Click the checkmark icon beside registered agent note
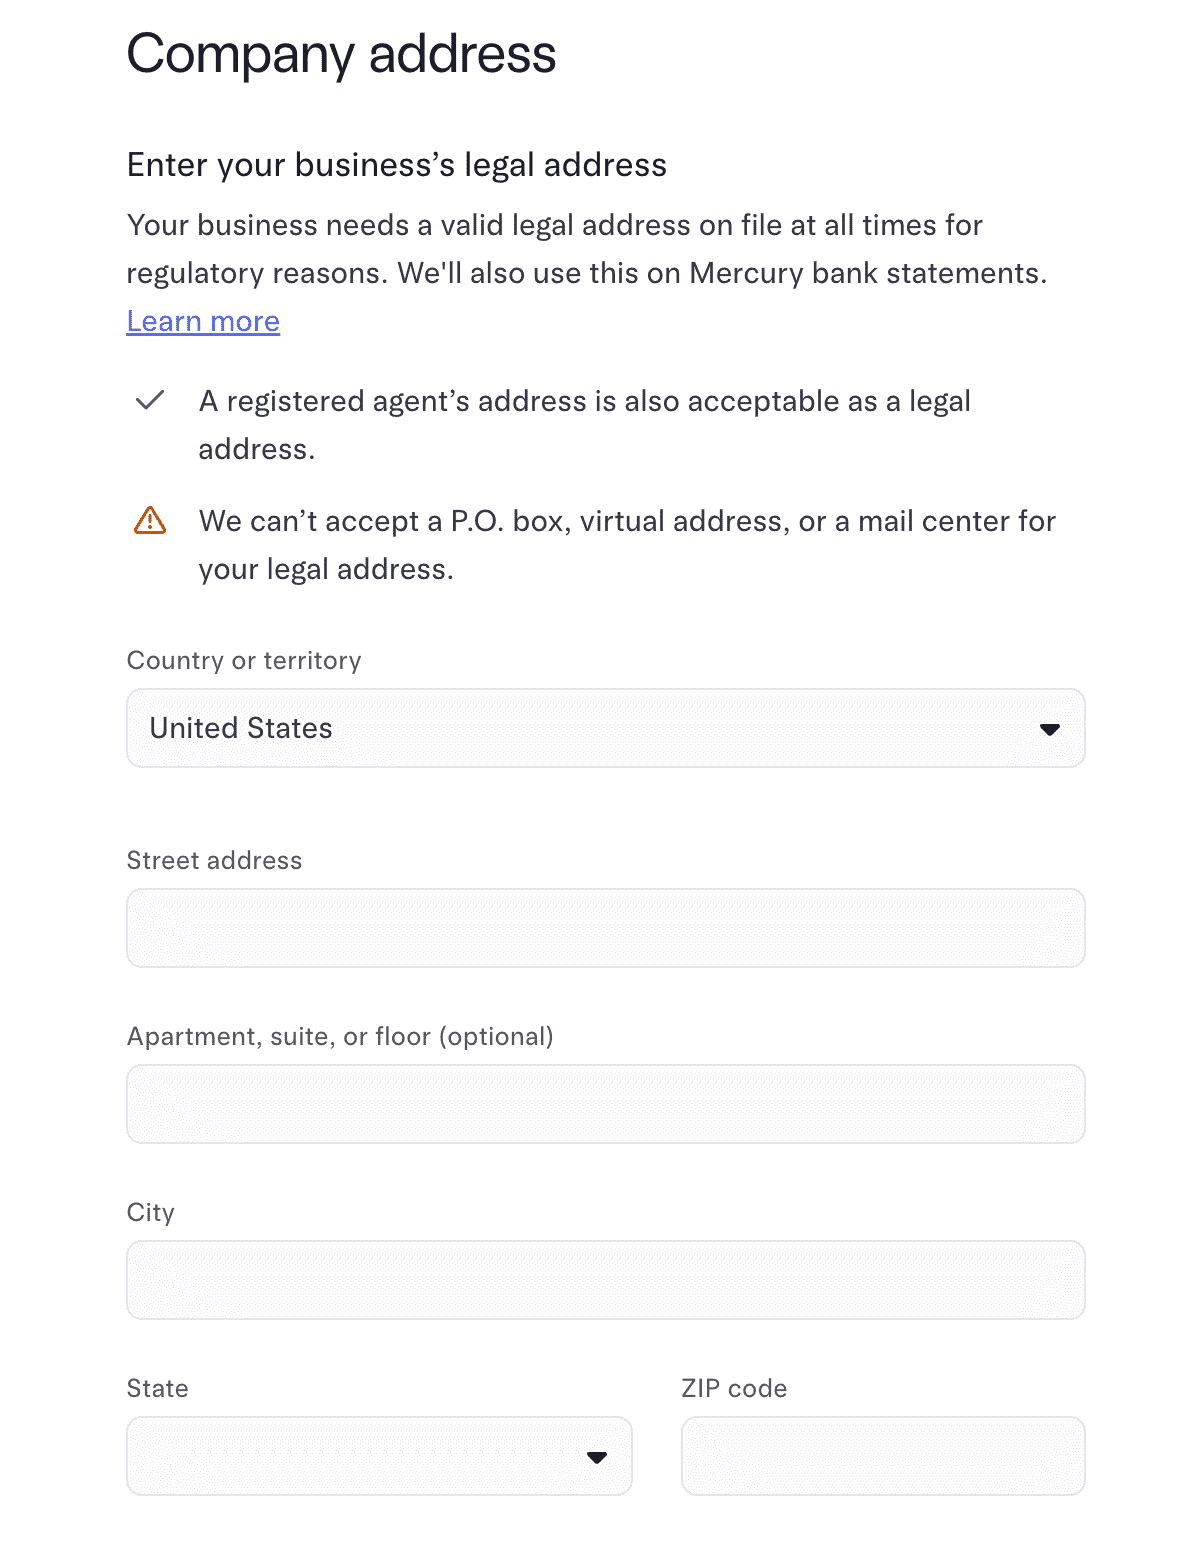The height and width of the screenshot is (1556, 1186). tap(150, 401)
